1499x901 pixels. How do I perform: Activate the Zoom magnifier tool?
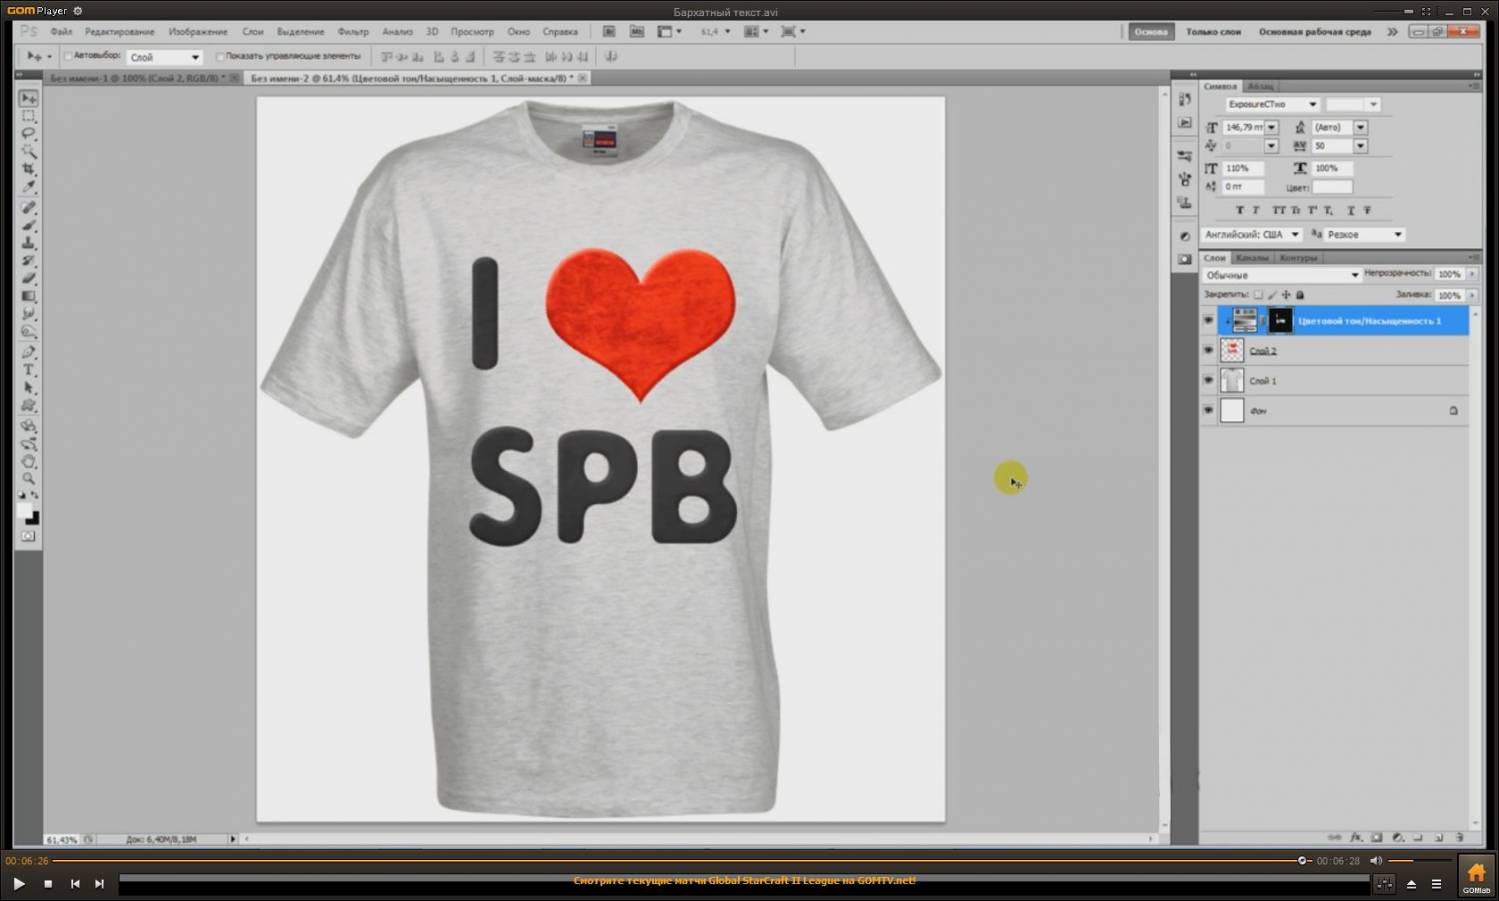click(29, 479)
